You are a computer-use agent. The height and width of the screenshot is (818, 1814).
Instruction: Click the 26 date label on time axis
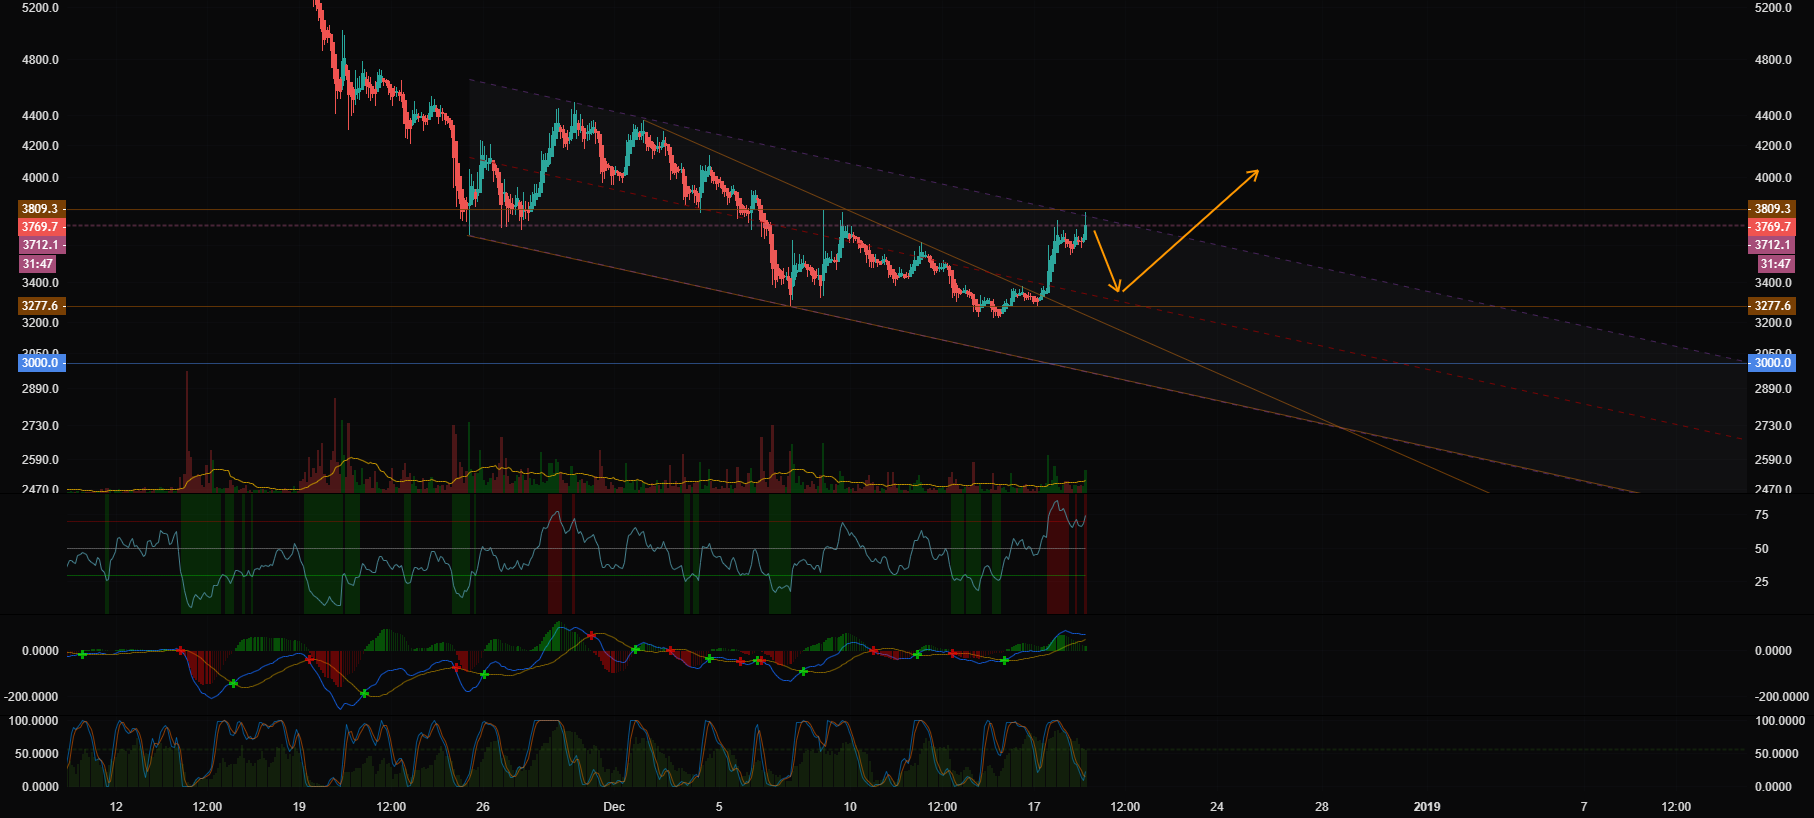(x=483, y=807)
